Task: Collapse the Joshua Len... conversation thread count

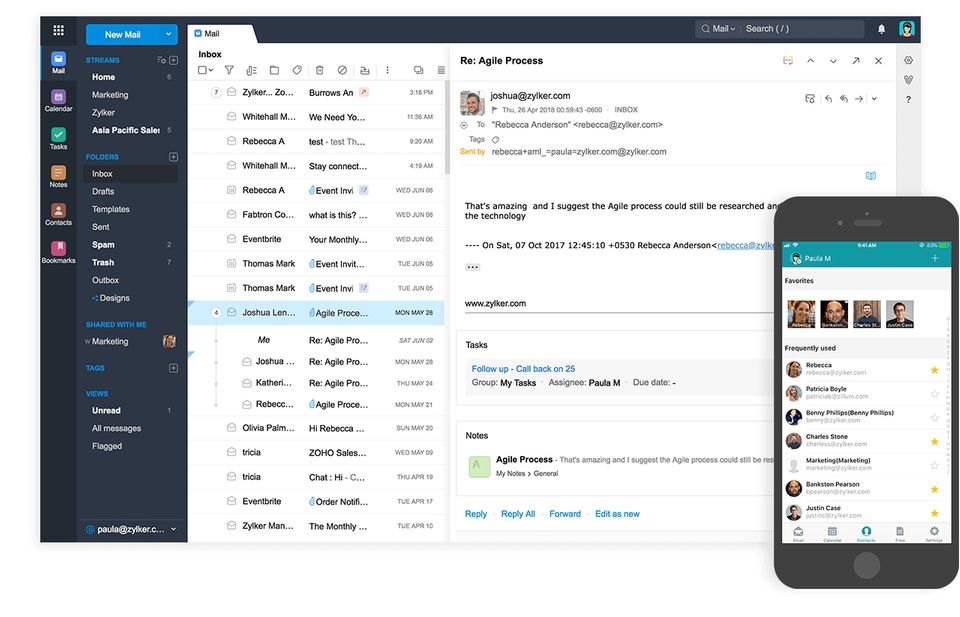Action: (x=216, y=313)
